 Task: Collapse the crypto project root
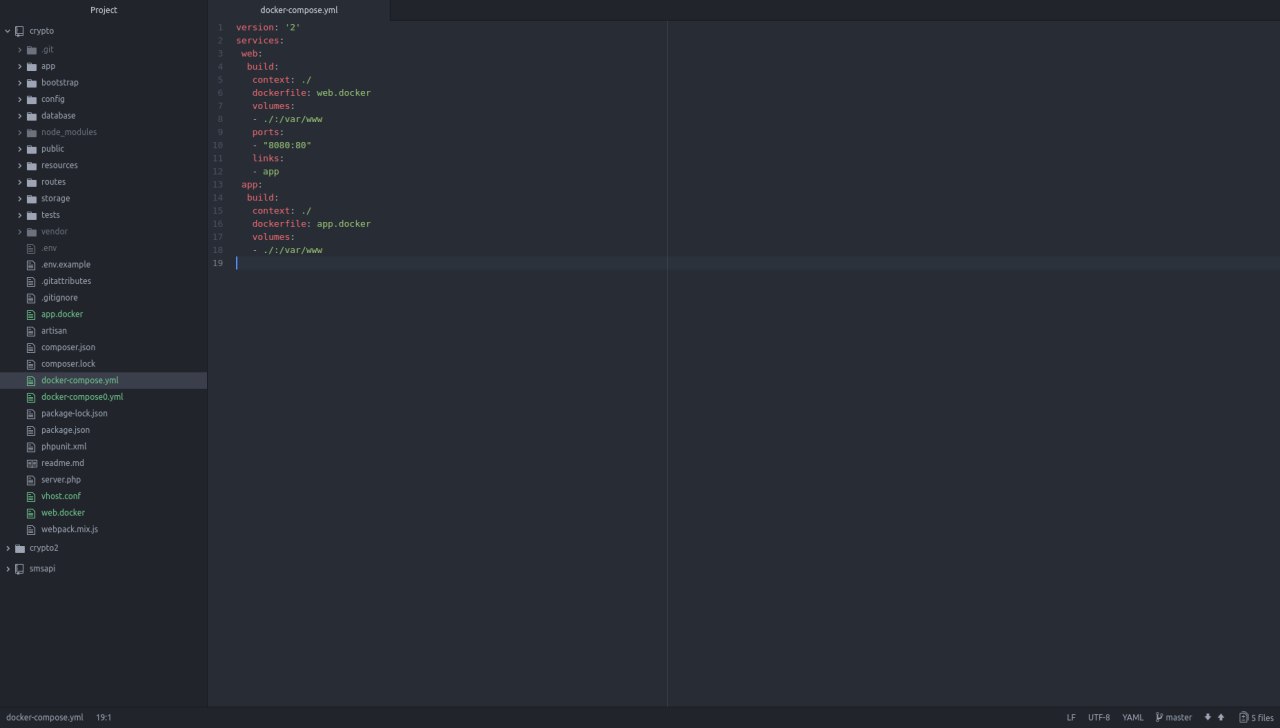[7, 31]
